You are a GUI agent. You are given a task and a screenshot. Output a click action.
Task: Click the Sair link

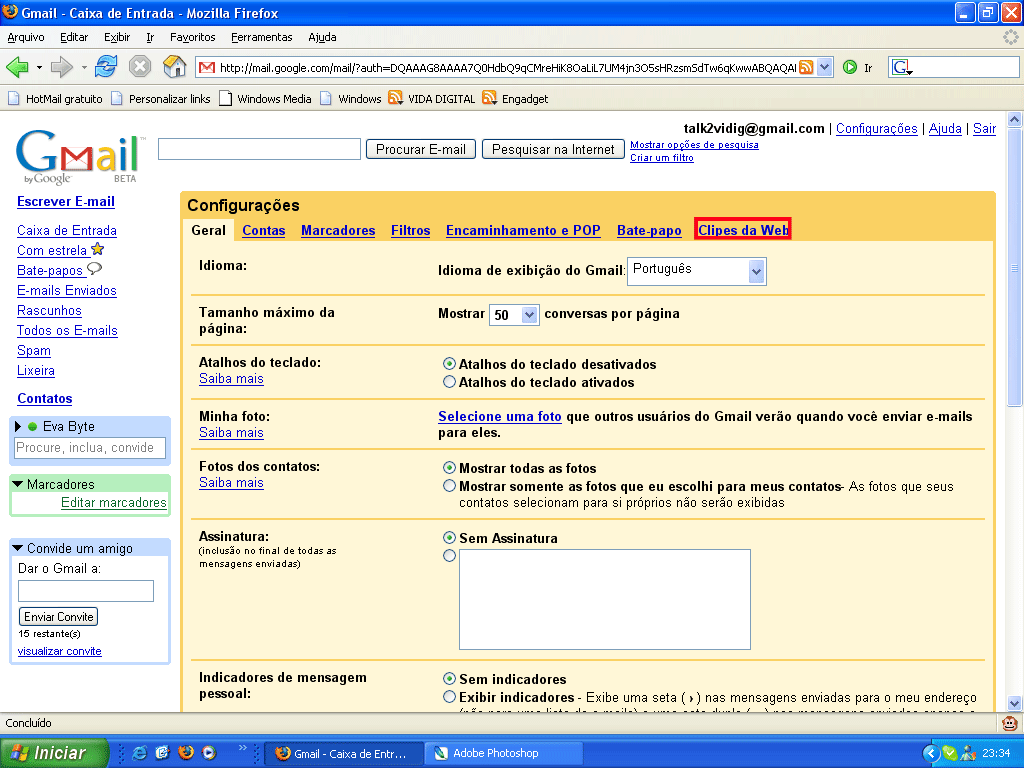pyautogui.click(x=984, y=129)
